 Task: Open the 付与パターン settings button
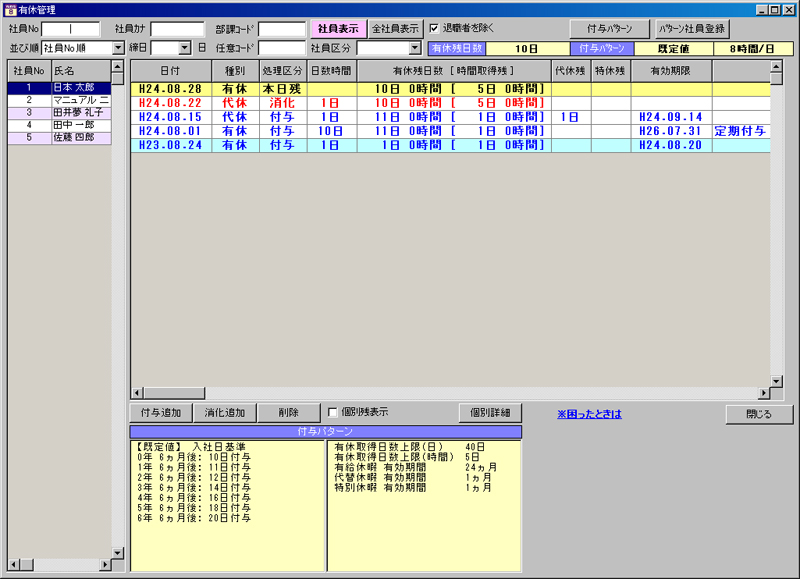click(609, 29)
